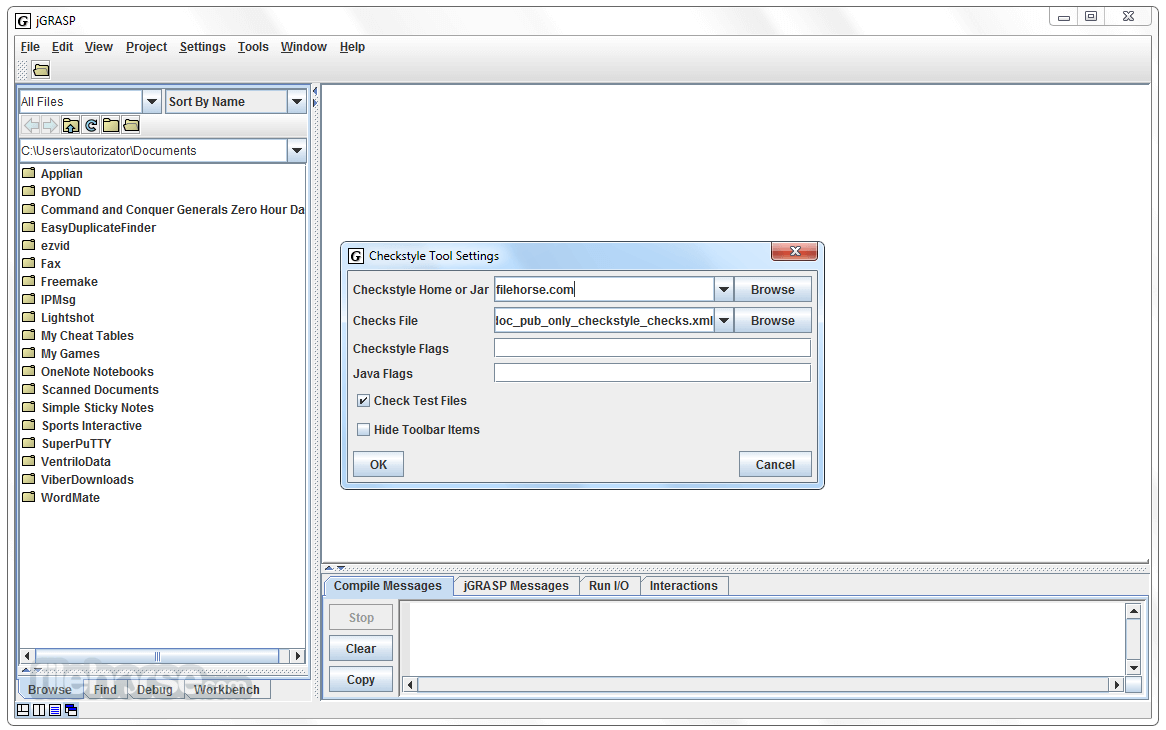The image size is (1166, 730).
Task: Switch to the Find tab
Action: 105,690
